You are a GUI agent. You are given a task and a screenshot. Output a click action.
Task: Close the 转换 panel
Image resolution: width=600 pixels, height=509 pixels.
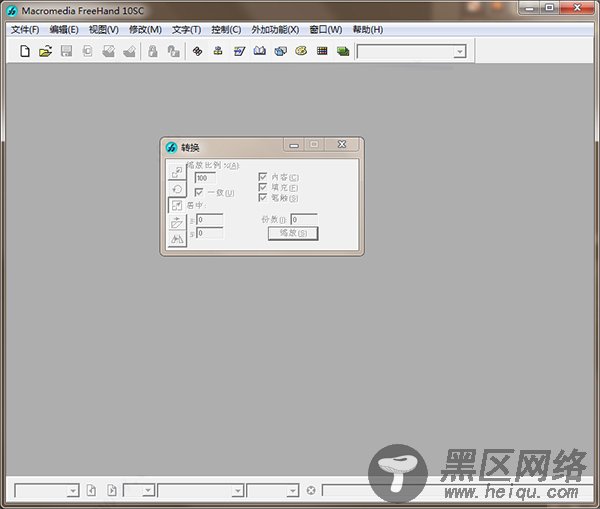pos(342,144)
